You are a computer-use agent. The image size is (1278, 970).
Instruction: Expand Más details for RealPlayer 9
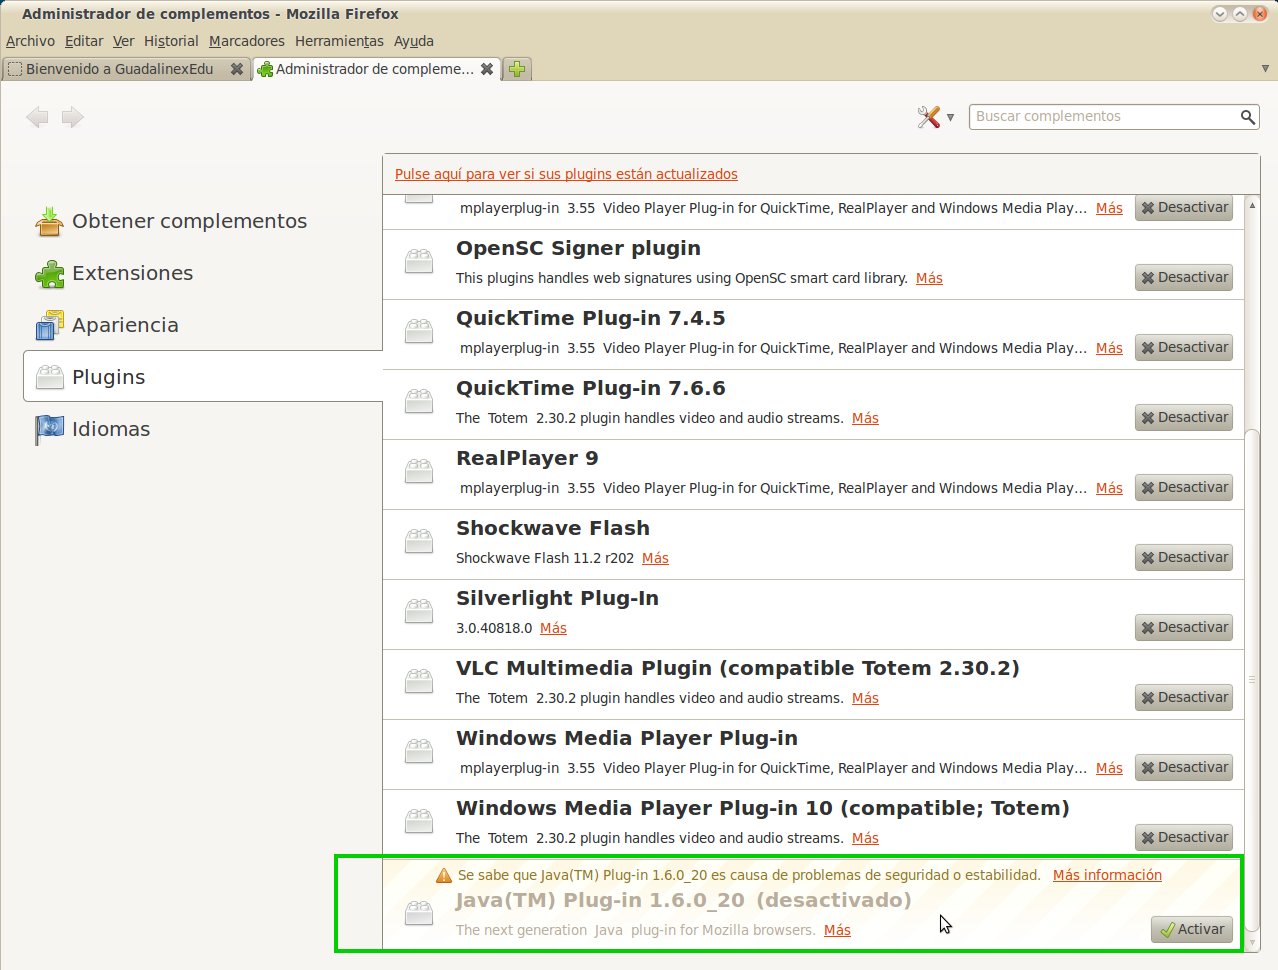[1109, 488]
